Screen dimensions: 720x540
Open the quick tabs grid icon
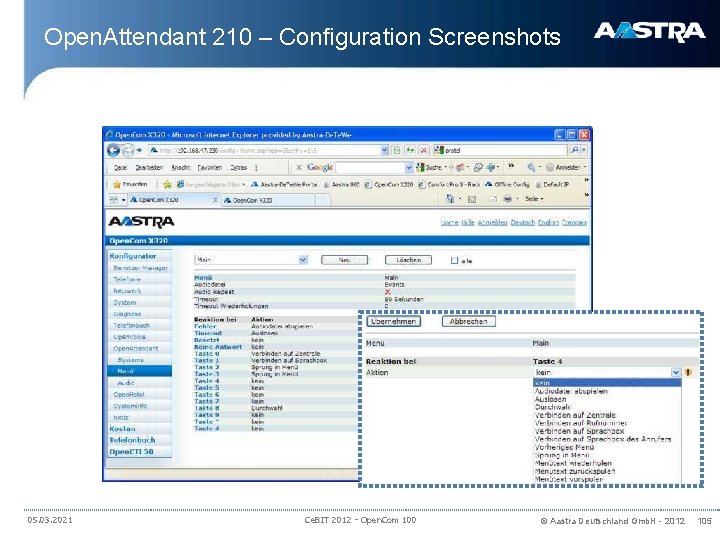(x=113, y=200)
